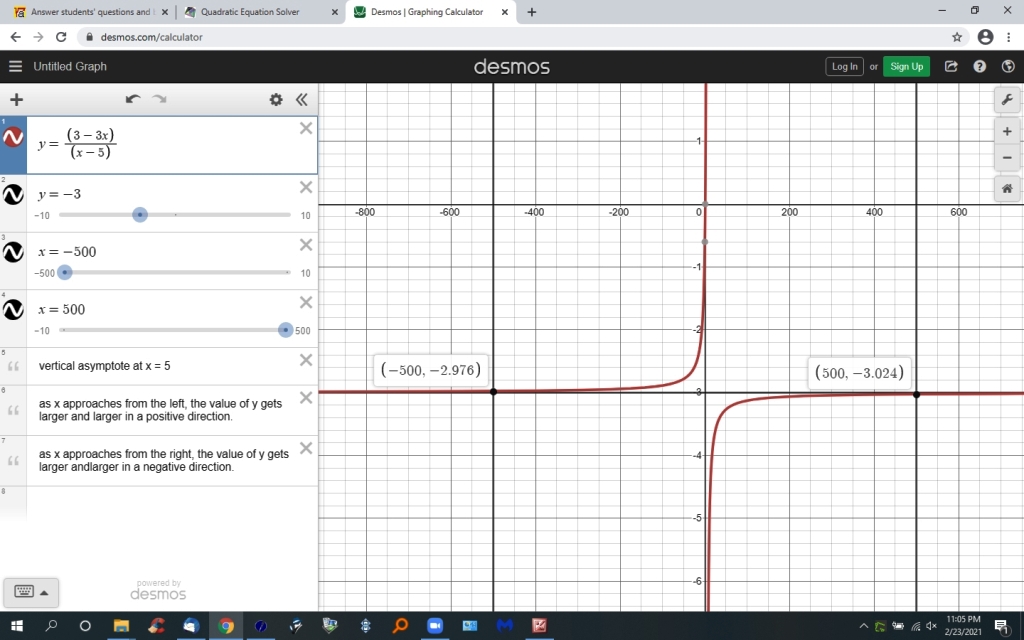Redo the last undone edit
This screenshot has width=1024, height=640.
click(159, 99)
